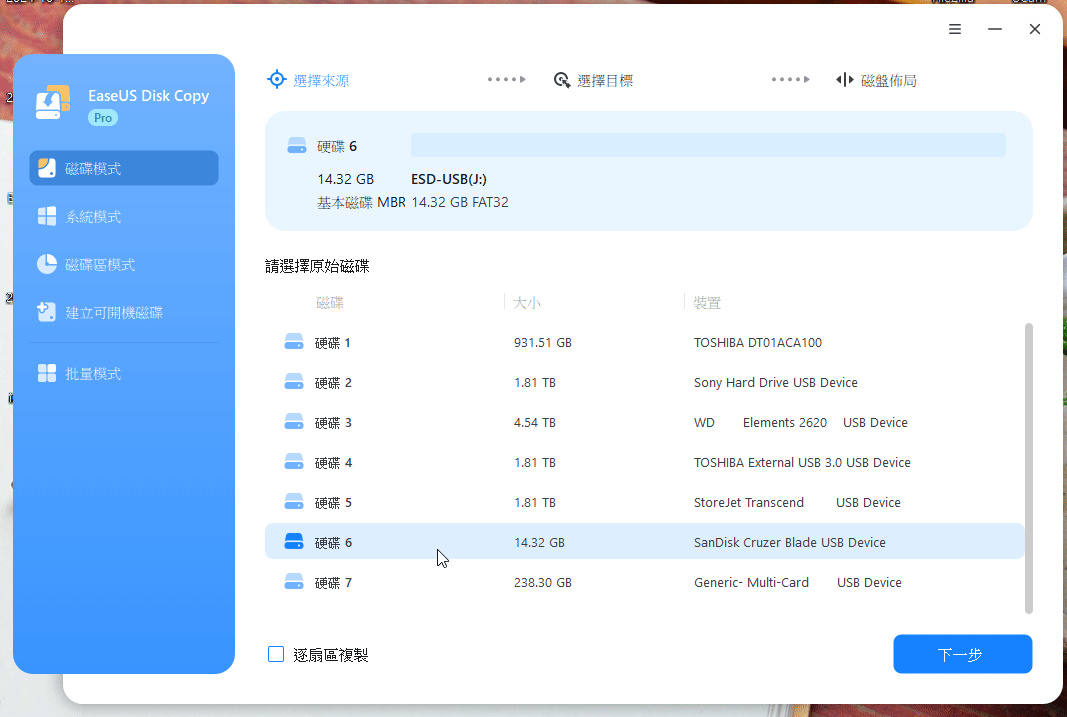1067x717 pixels.
Task: Click the 建立可開機磁碟 disk icon
Action: (46, 312)
